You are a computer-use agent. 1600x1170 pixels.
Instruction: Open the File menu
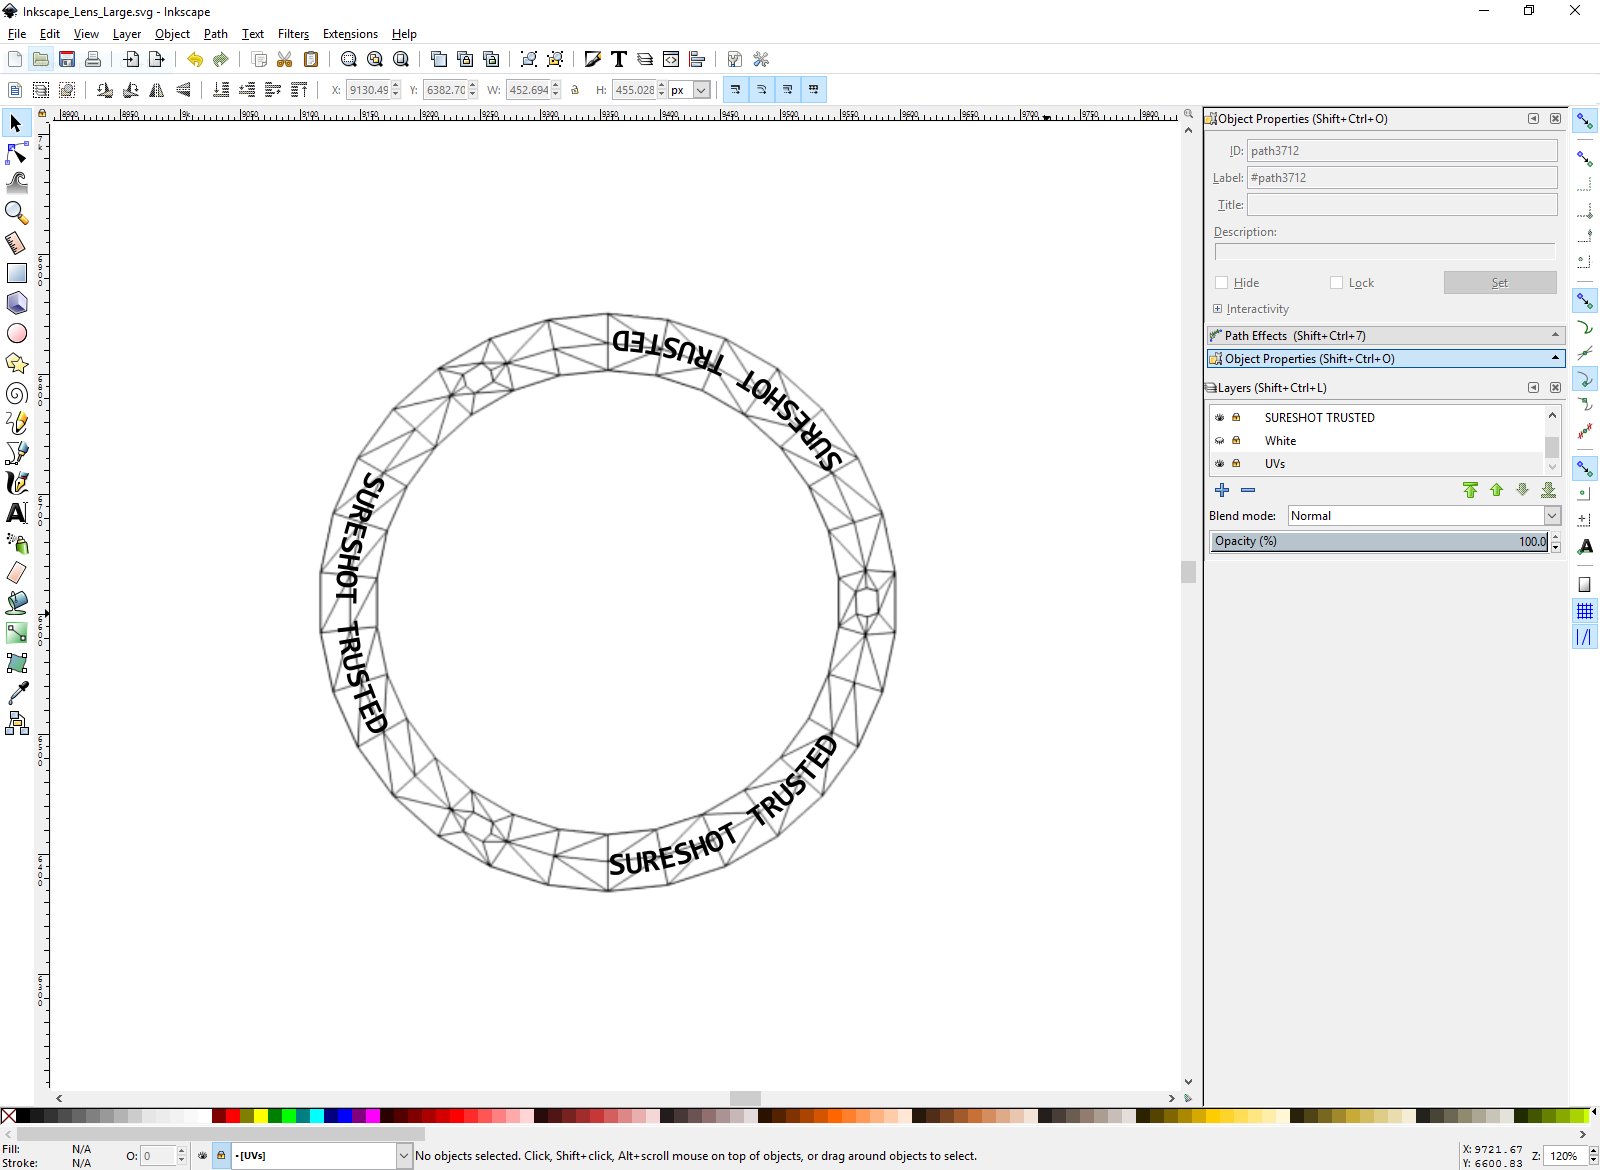(17, 34)
